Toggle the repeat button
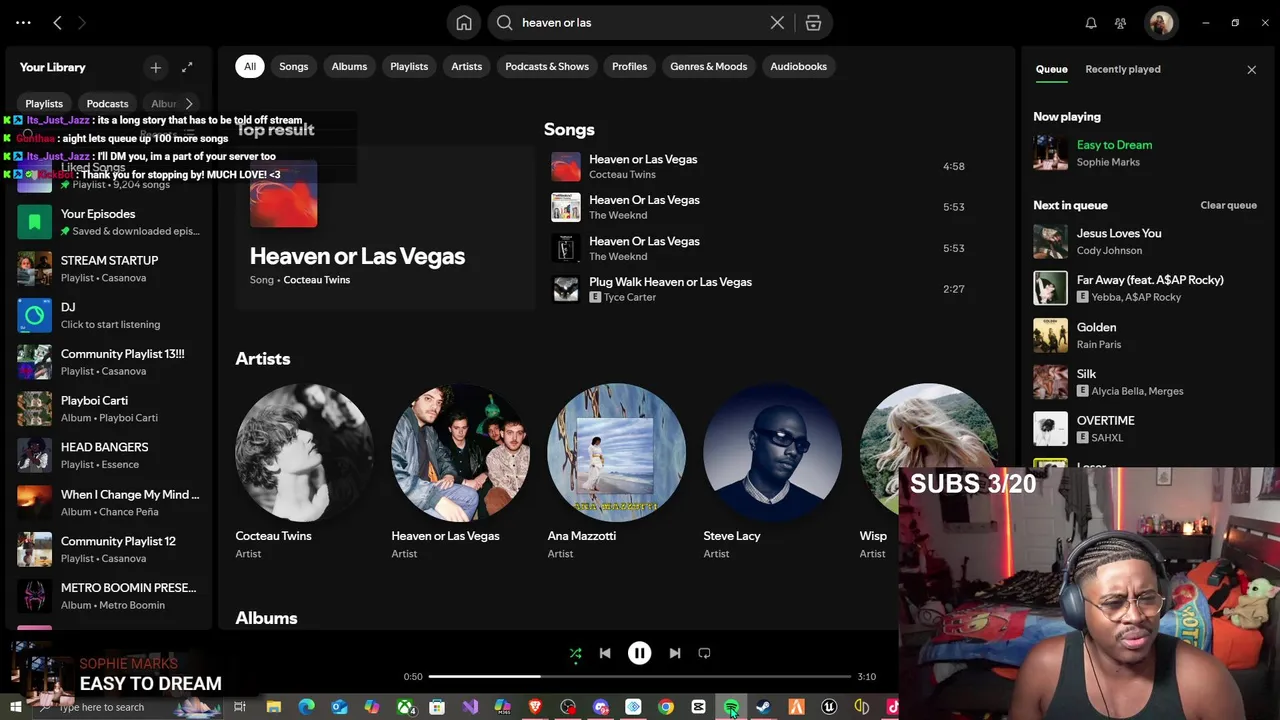Screen dimensions: 1280x720 click(704, 653)
